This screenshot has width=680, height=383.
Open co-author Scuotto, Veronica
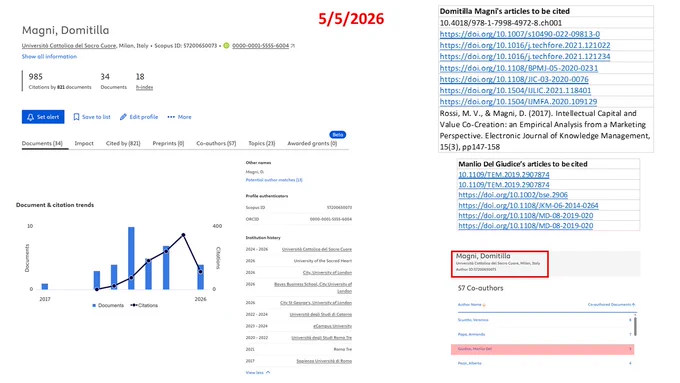[x=473, y=320]
